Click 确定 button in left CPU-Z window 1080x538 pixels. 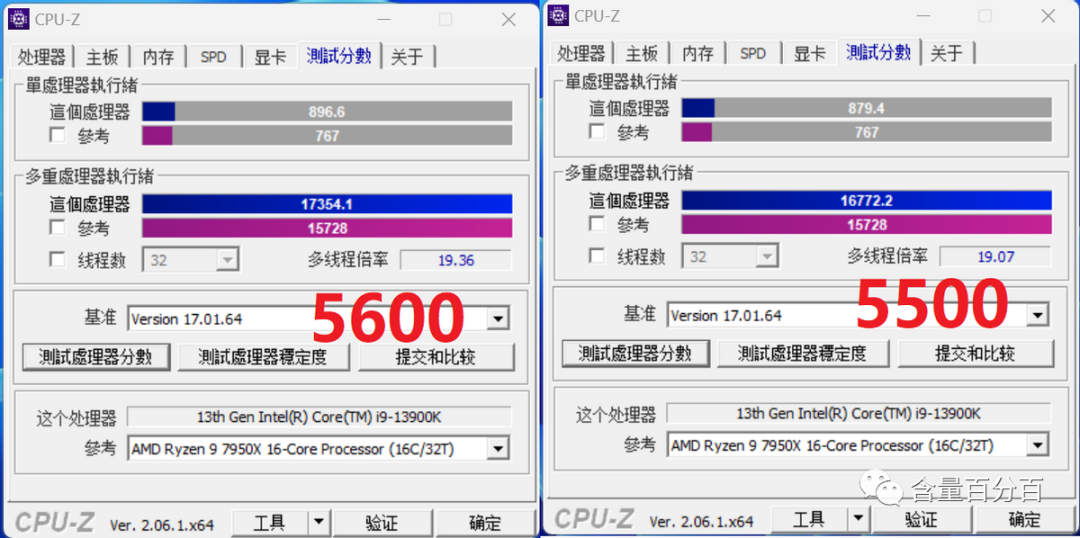[x=484, y=523]
